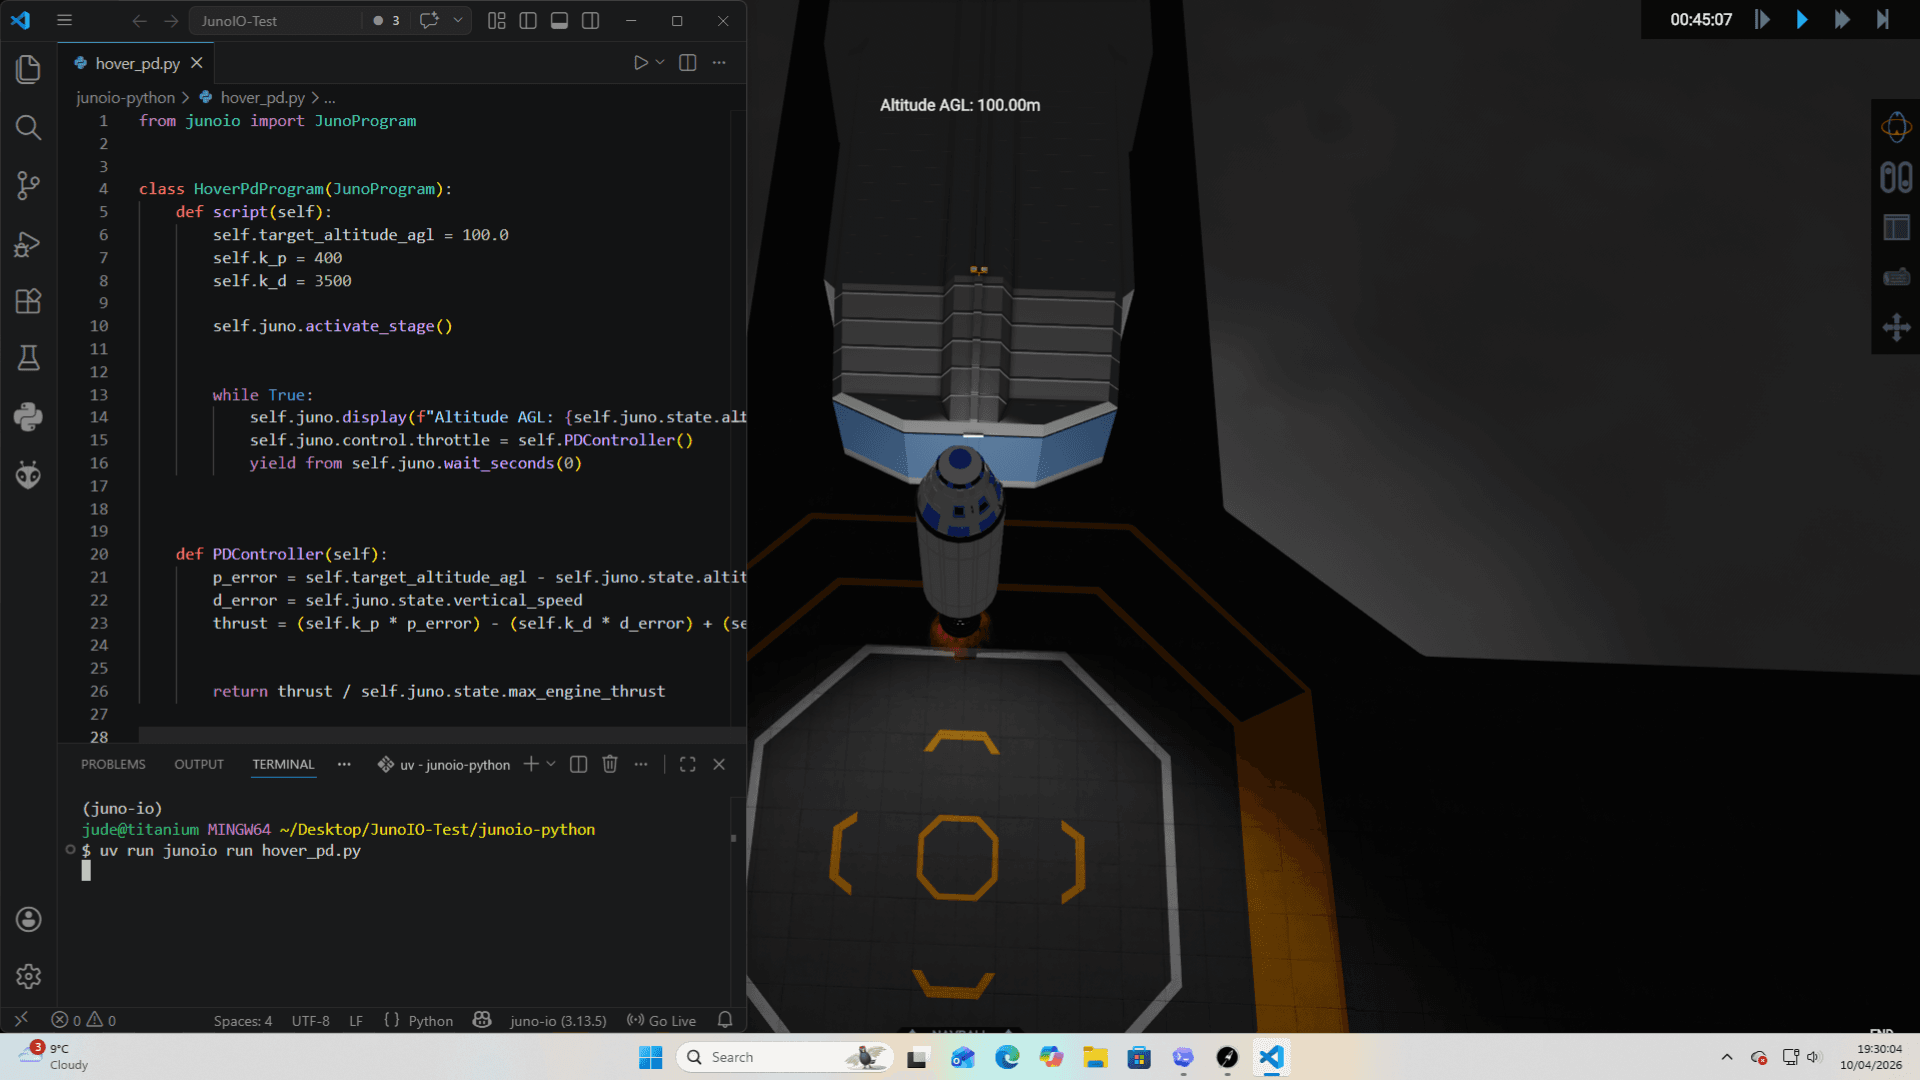Kill terminal with trash icon
1920x1080 pixels.
click(x=610, y=764)
